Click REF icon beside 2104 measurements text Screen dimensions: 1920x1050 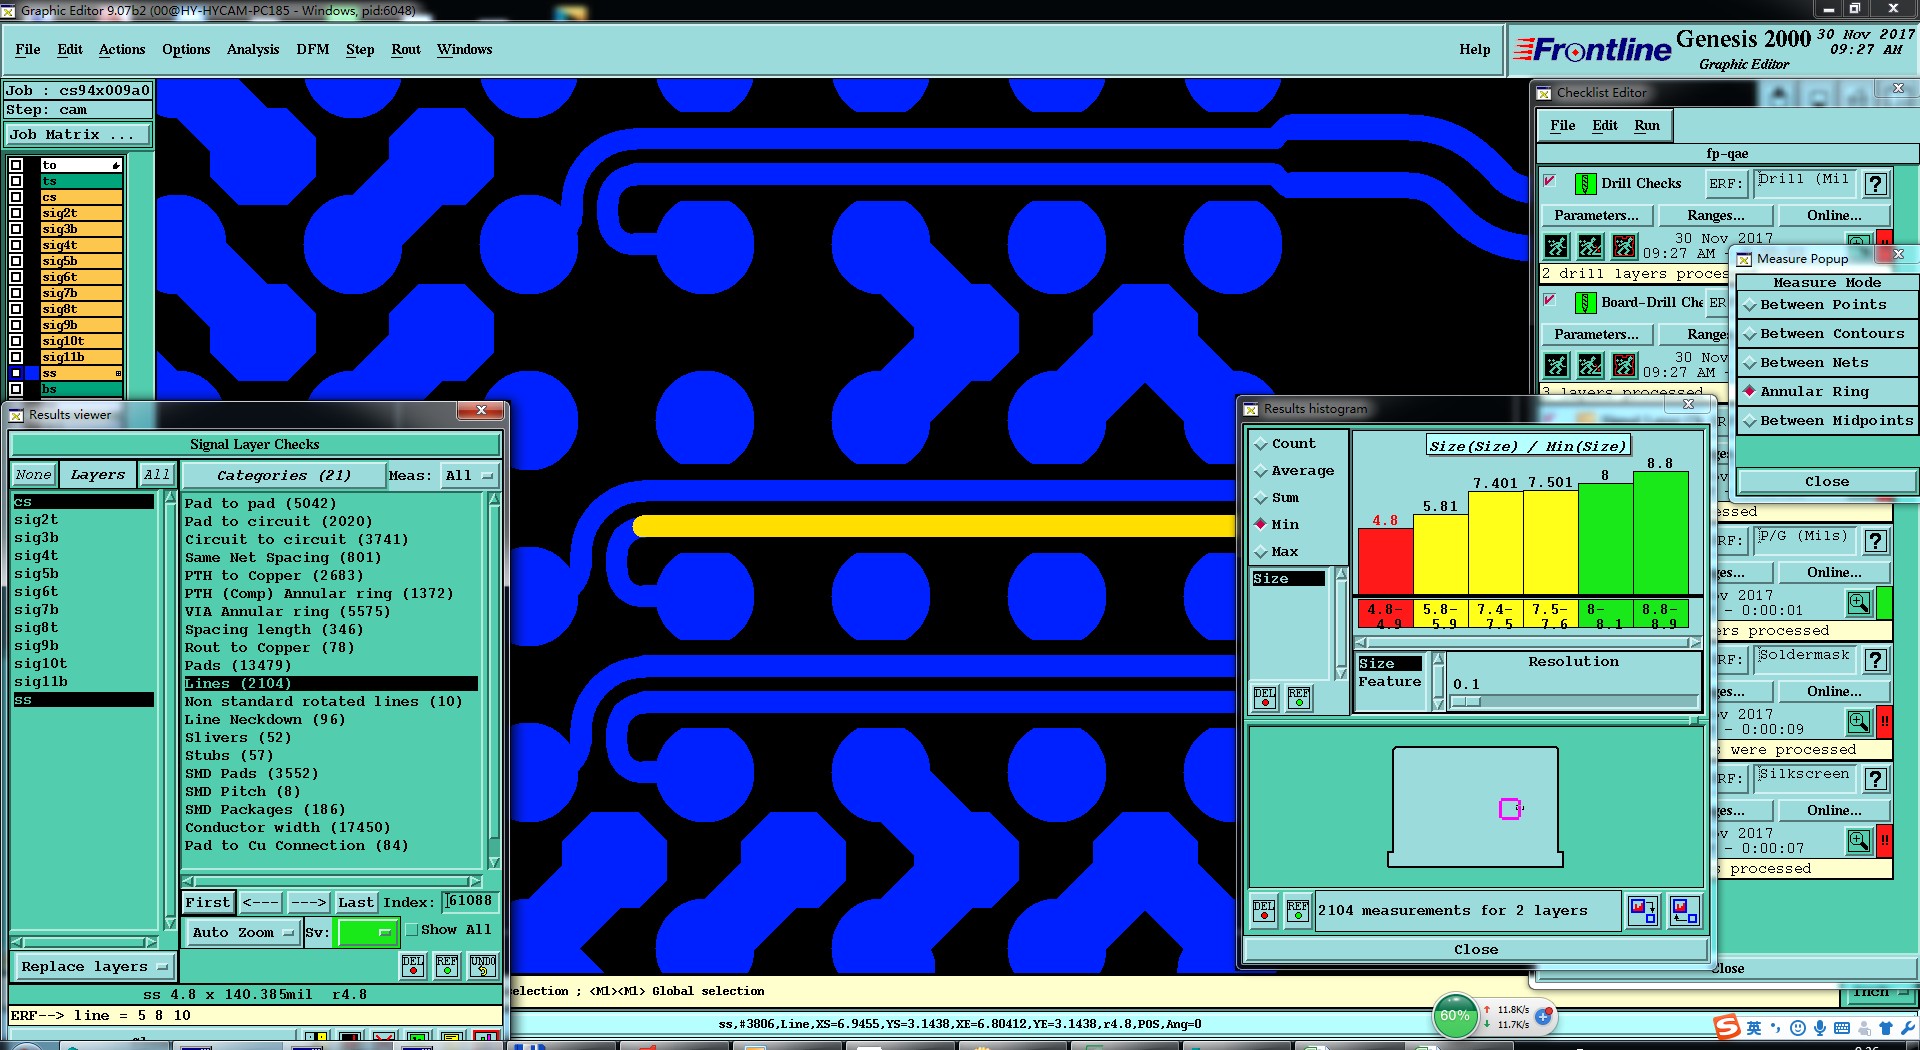click(x=1298, y=911)
